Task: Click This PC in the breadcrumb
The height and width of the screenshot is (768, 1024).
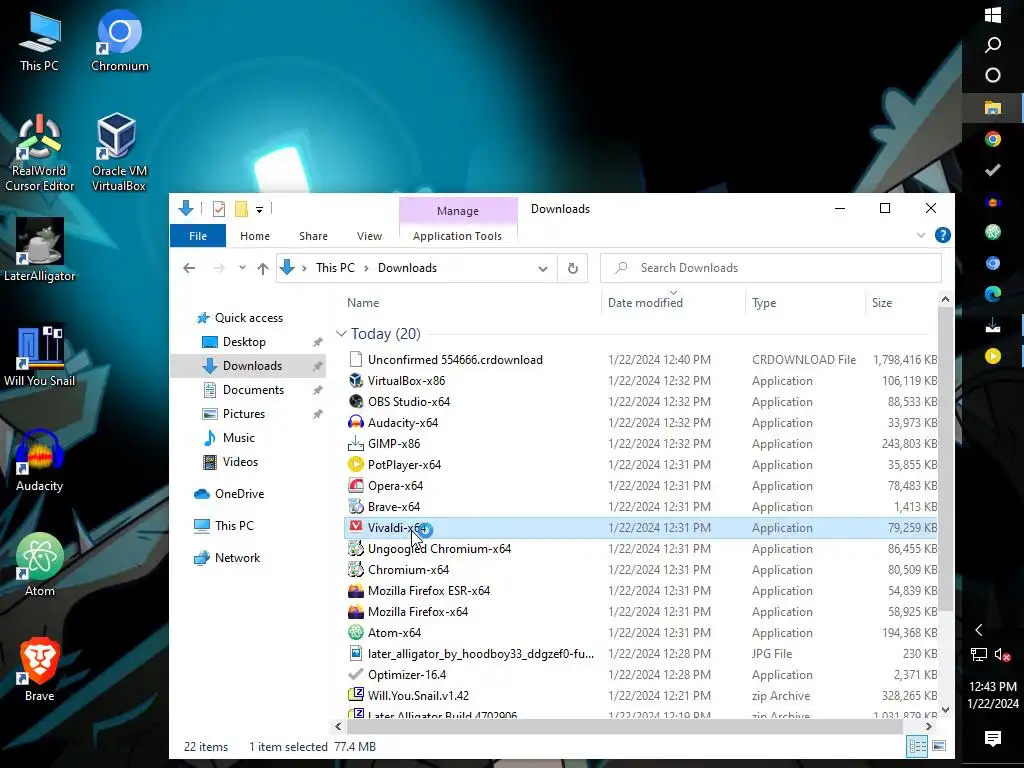Action: tap(335, 268)
